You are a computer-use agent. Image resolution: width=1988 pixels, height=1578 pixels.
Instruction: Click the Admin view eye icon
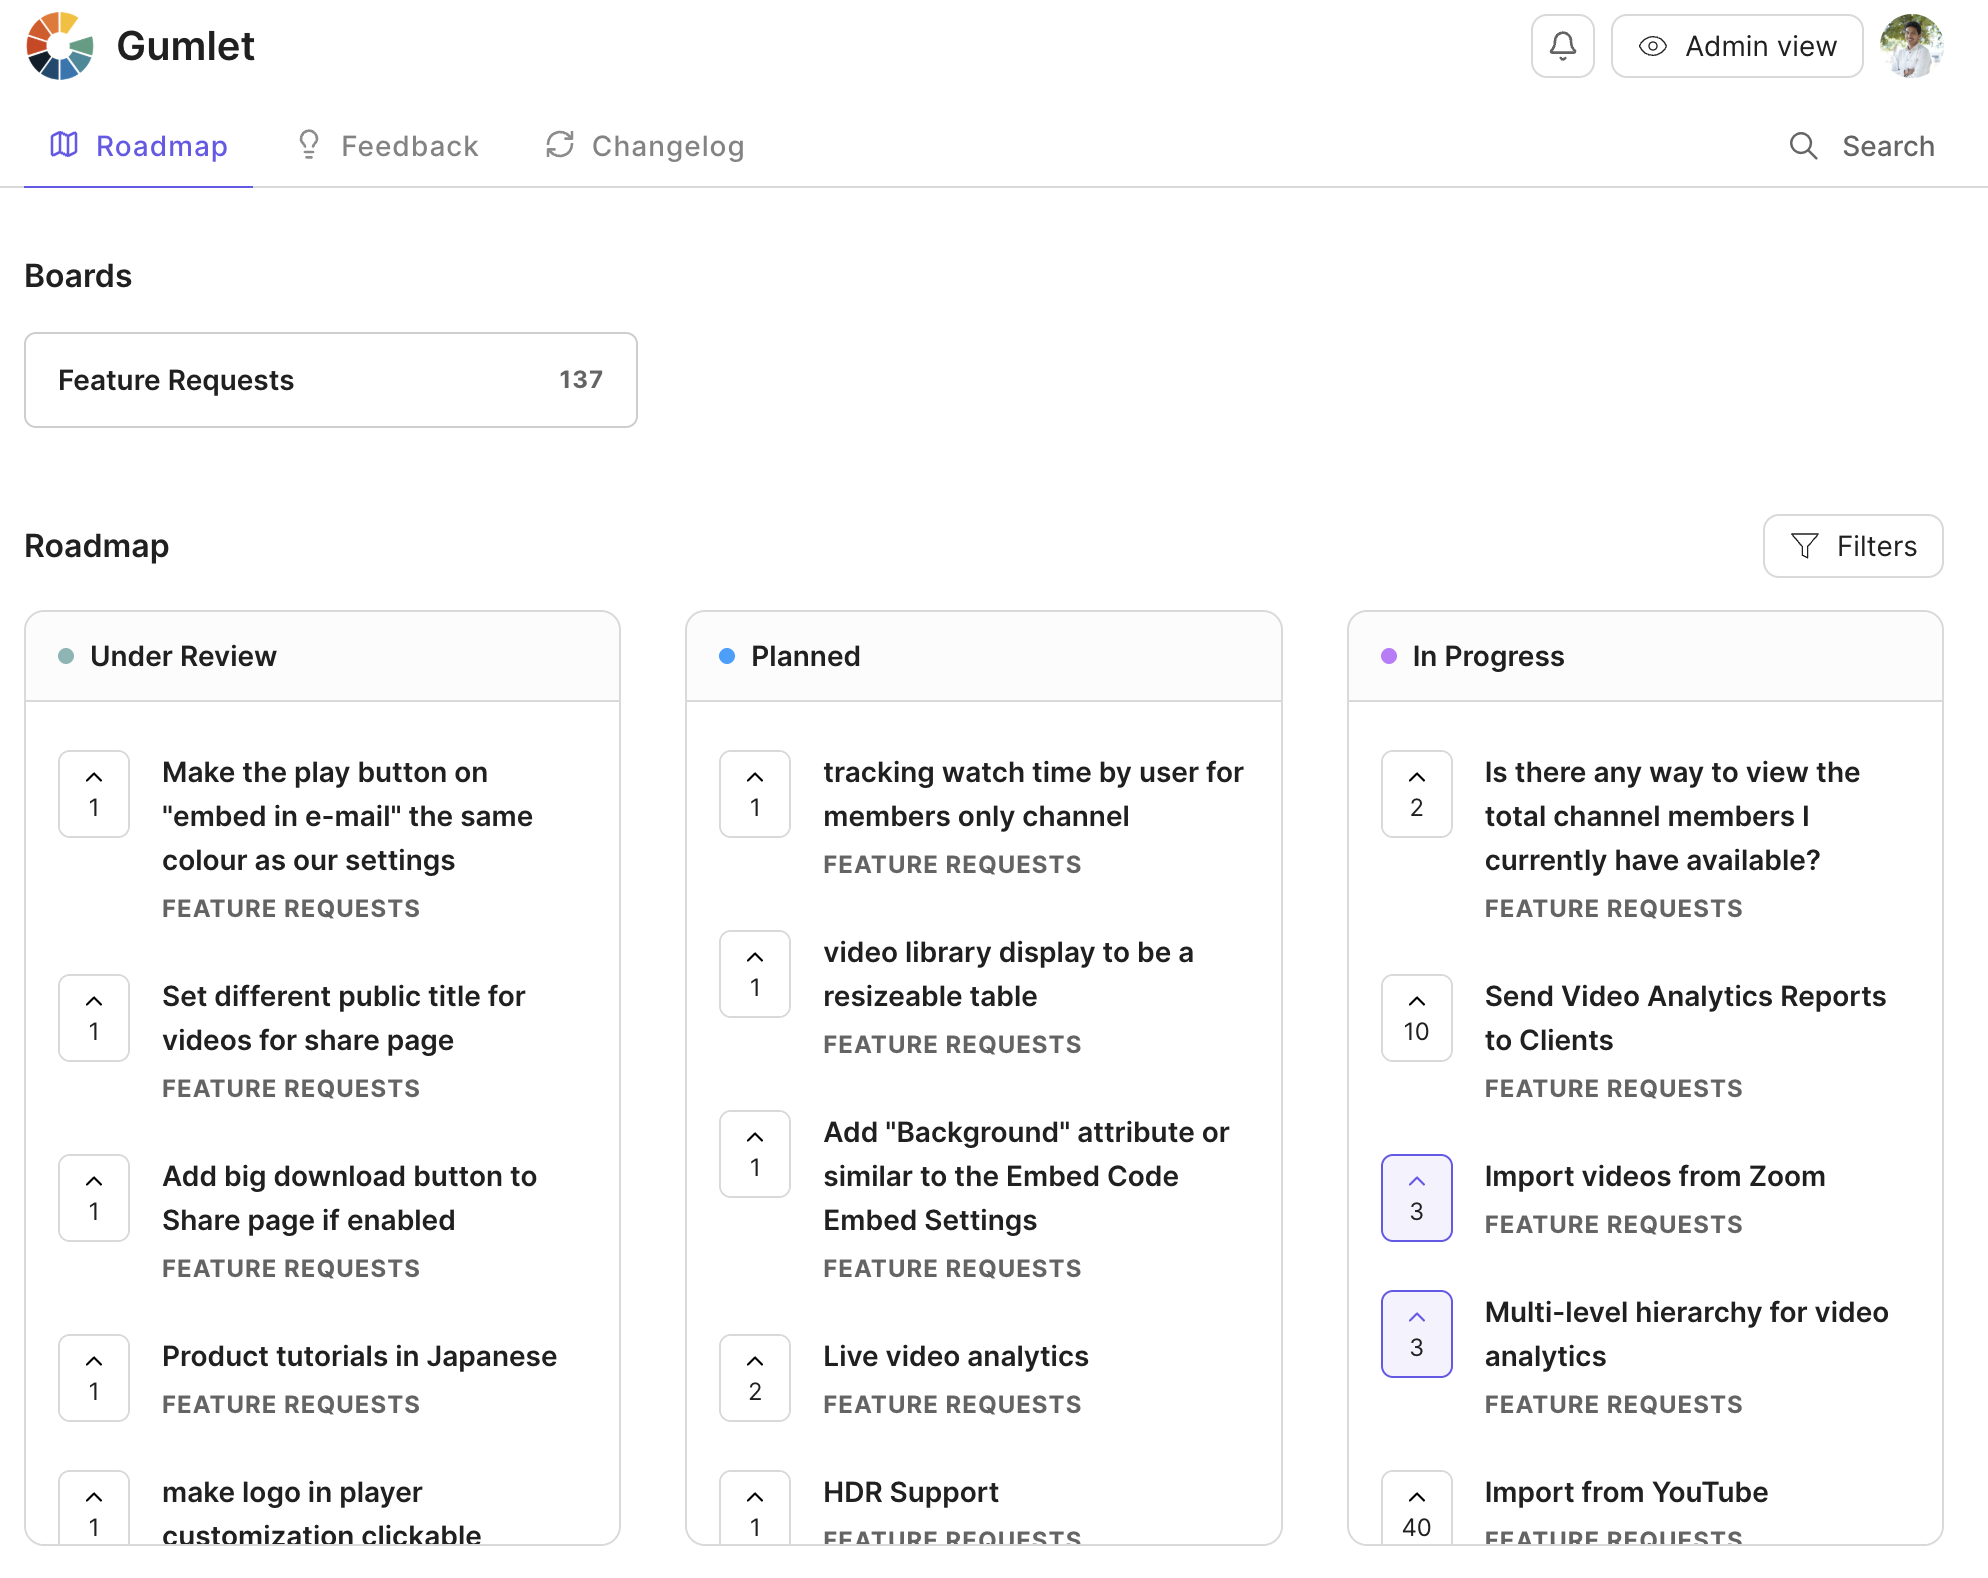(1652, 44)
